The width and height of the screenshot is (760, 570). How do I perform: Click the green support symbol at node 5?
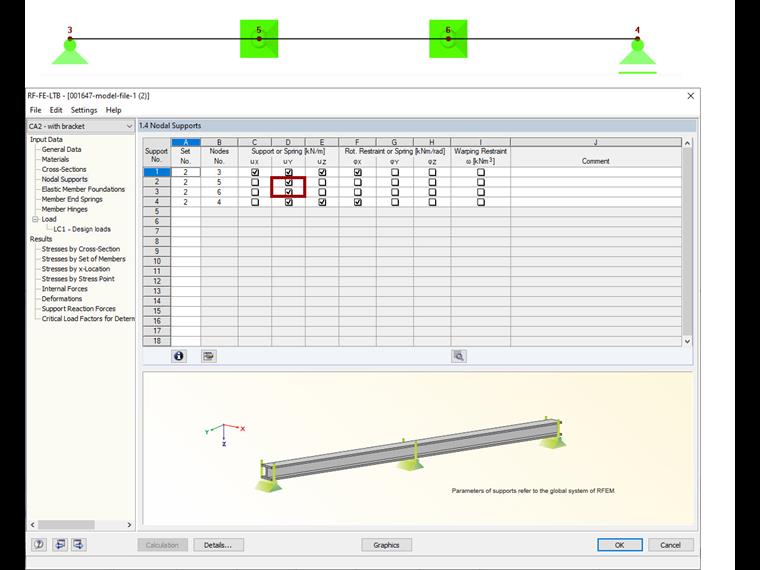point(259,39)
